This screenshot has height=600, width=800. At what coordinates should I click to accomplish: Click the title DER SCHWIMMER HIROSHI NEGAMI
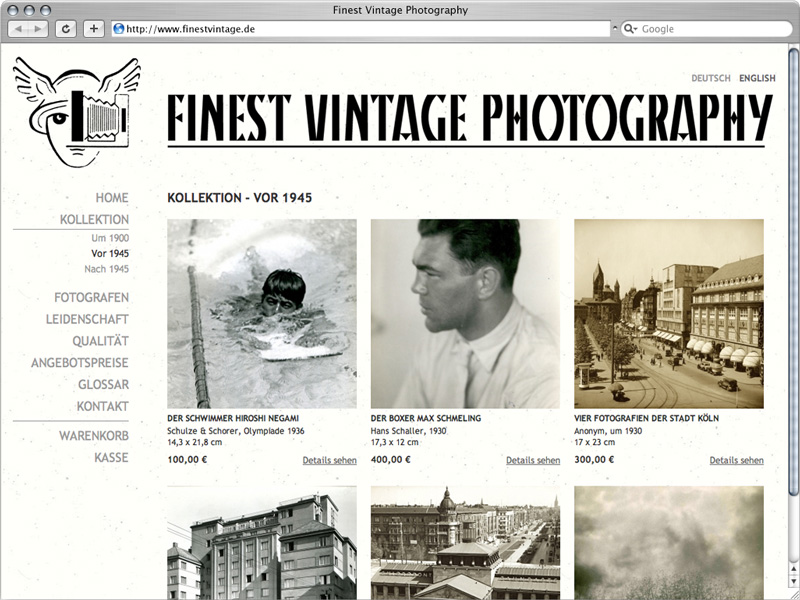tap(233, 418)
